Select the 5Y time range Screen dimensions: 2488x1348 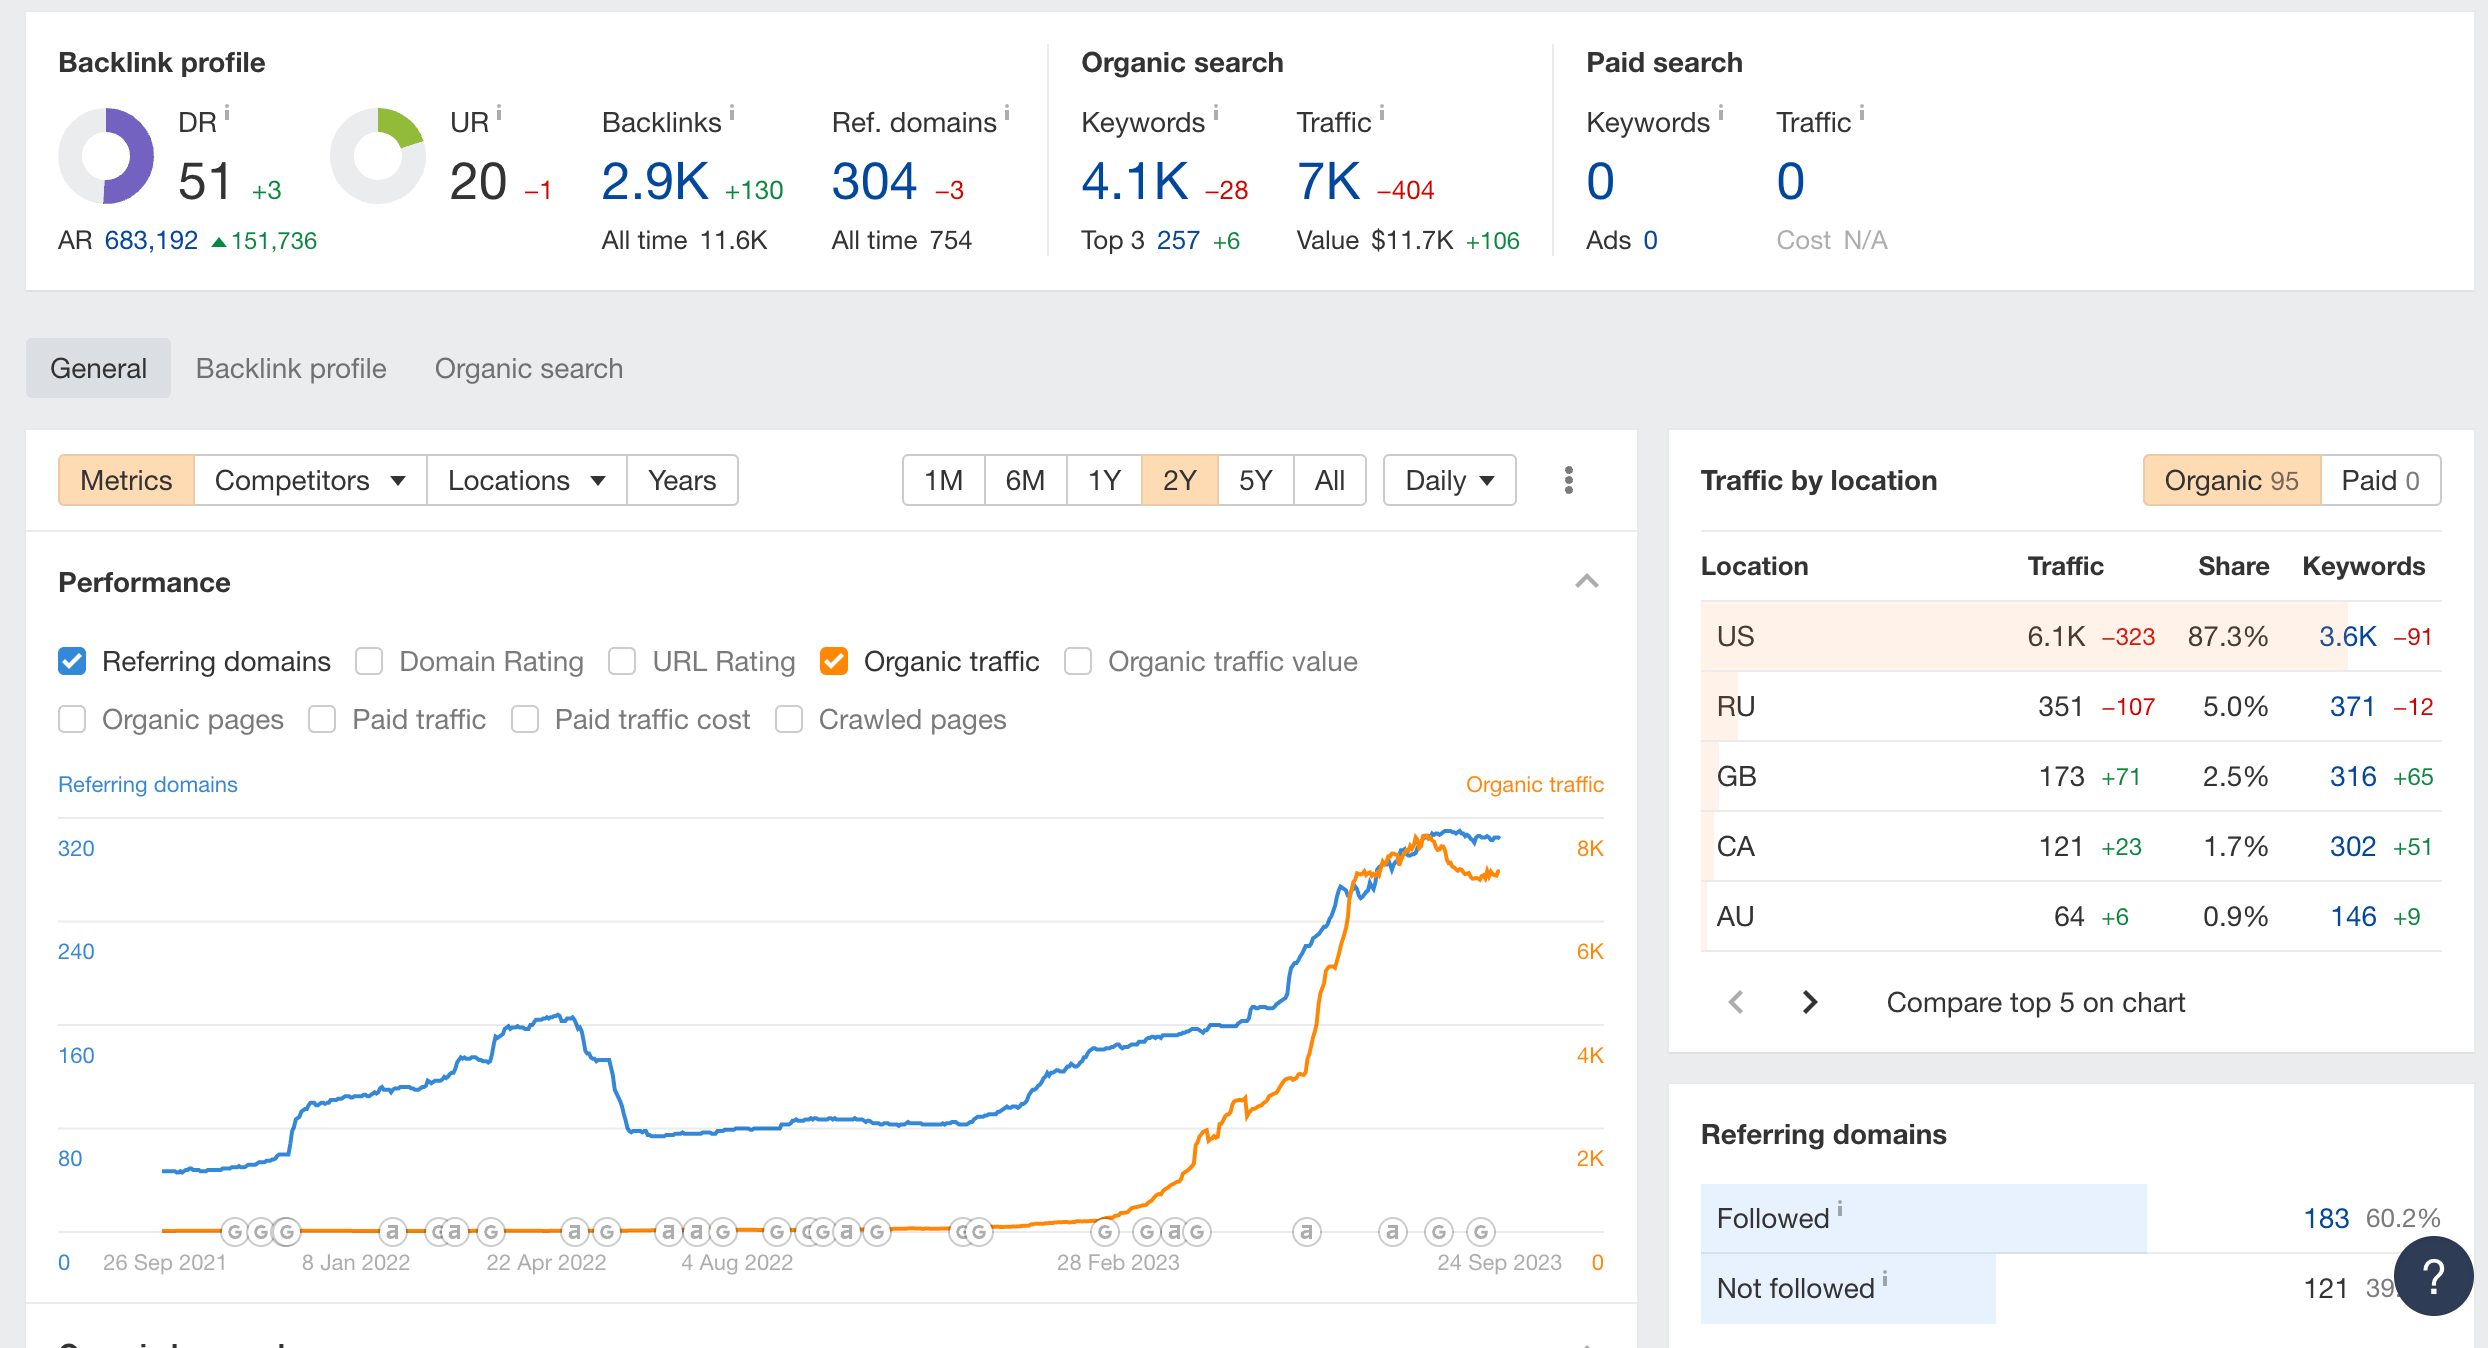[x=1255, y=480]
